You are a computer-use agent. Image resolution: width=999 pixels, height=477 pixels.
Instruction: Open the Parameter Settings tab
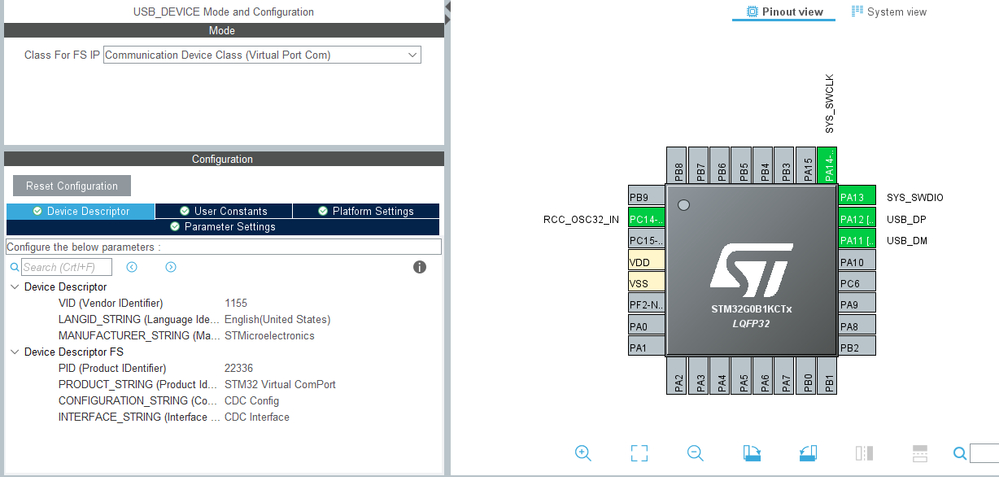click(x=223, y=227)
